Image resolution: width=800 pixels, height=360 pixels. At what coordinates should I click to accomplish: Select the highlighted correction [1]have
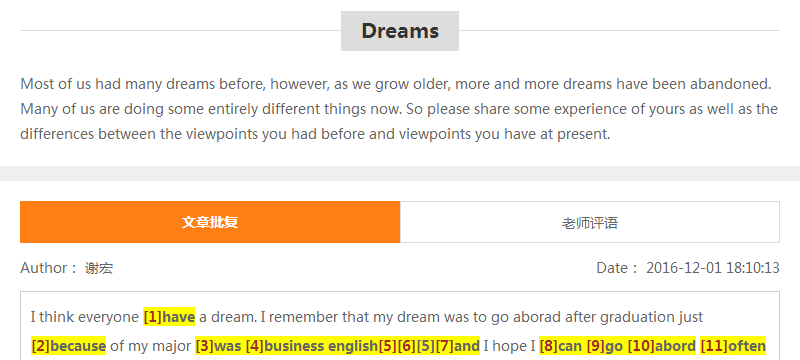[x=169, y=317]
